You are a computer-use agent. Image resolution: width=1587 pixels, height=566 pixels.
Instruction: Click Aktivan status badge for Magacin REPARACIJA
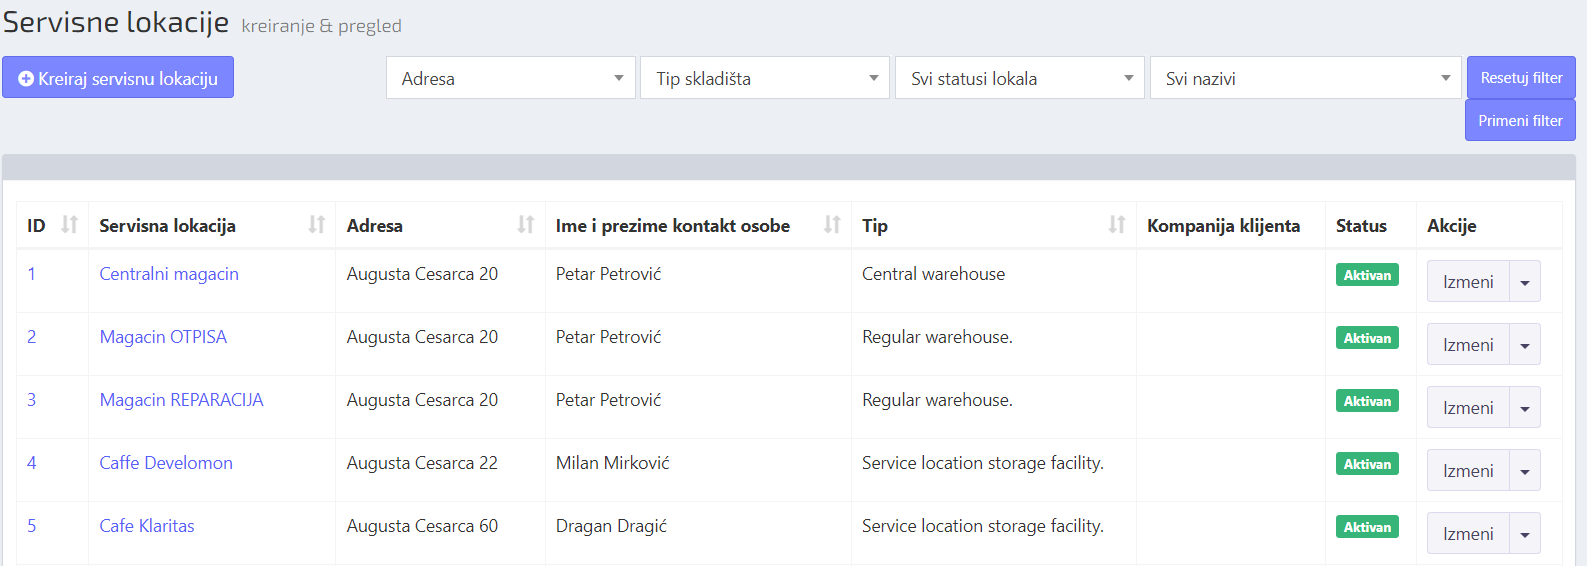tap(1366, 401)
